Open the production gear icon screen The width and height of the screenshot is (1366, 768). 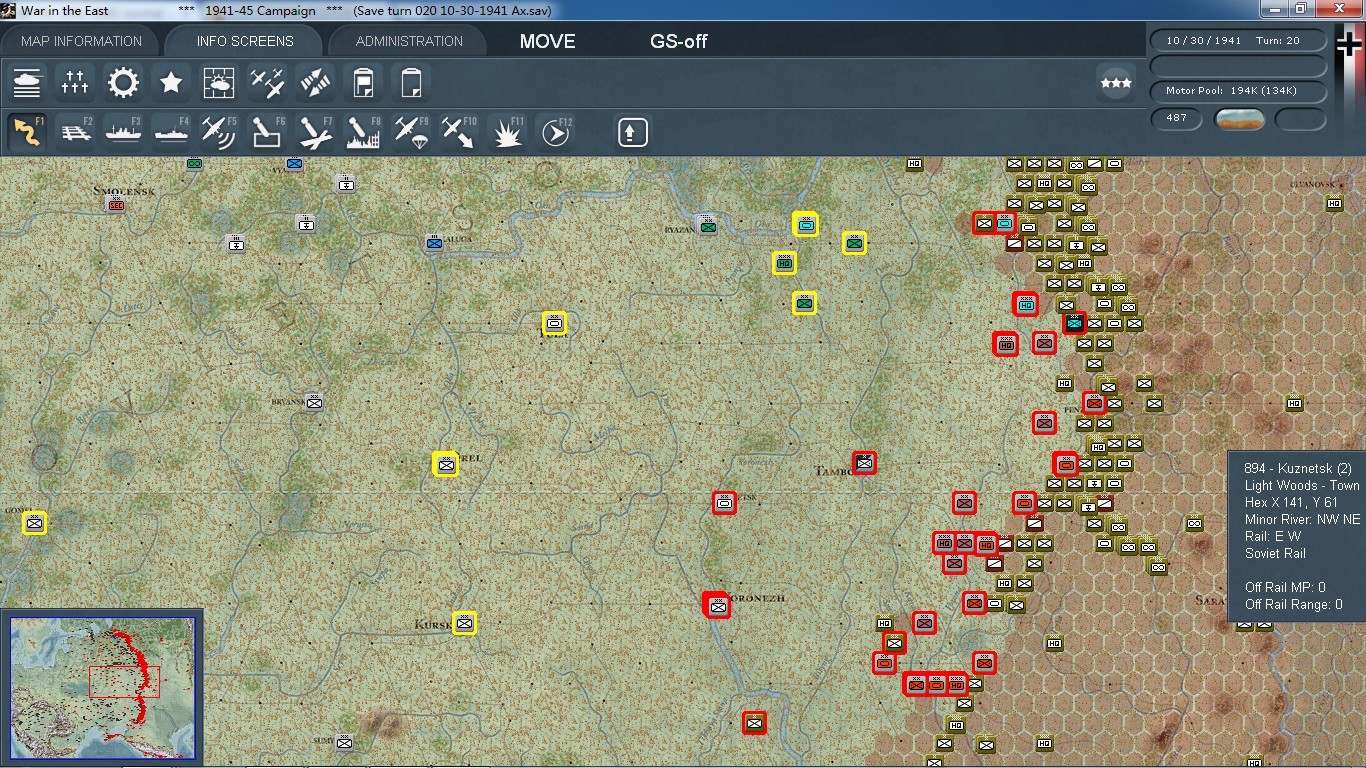coord(123,83)
